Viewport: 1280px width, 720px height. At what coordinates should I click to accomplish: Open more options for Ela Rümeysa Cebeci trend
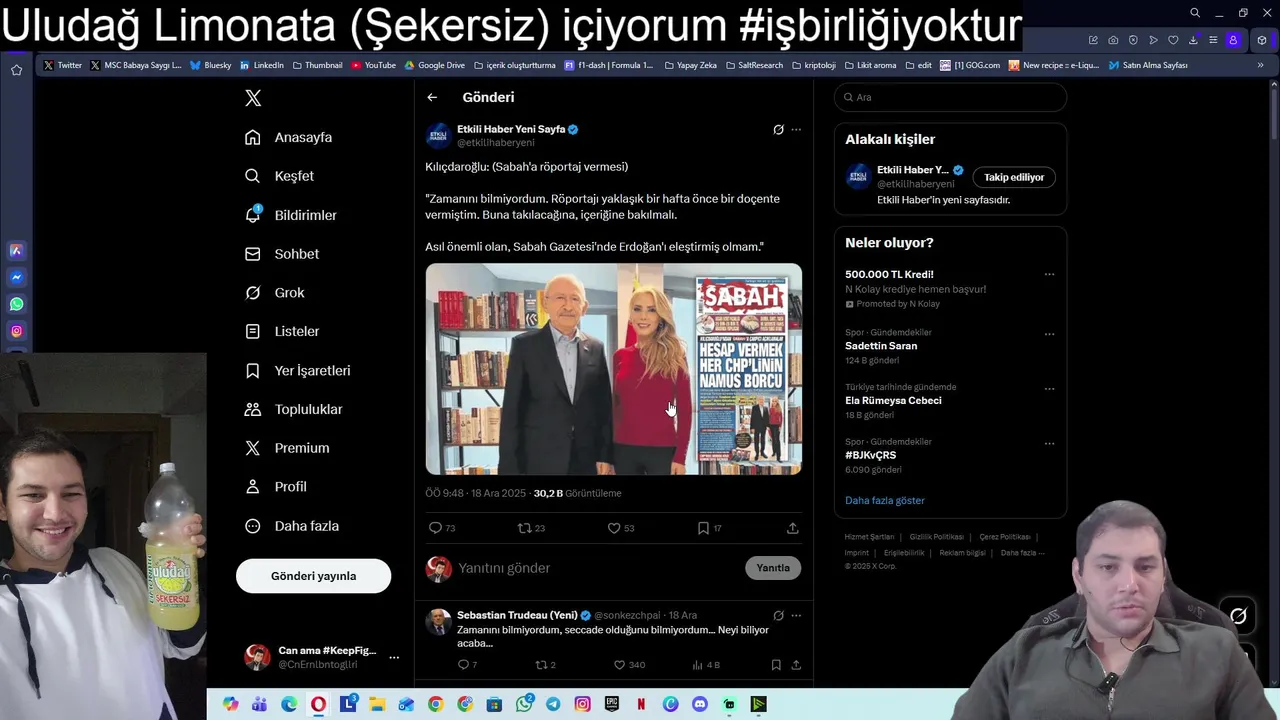click(x=1049, y=389)
